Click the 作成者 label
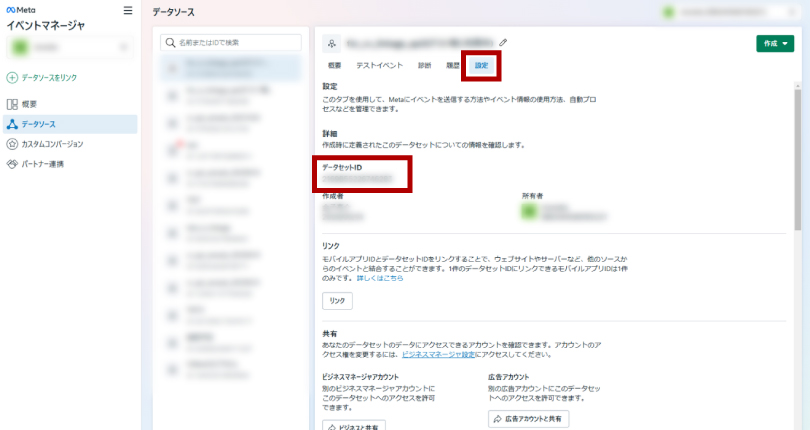 [x=333, y=196]
